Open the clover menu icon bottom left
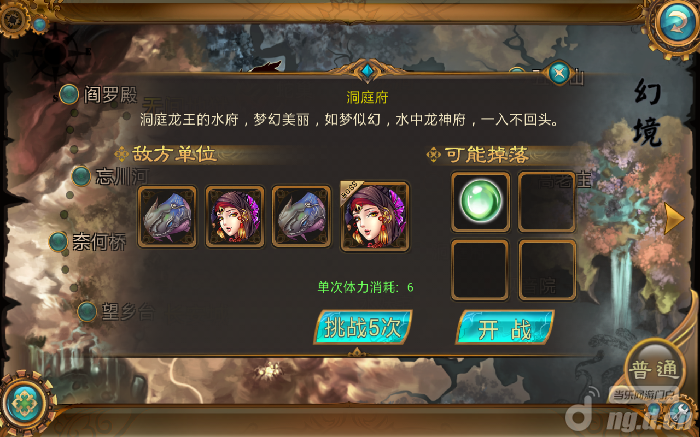Screen dimensions: 700x437 (x=25, y=403)
